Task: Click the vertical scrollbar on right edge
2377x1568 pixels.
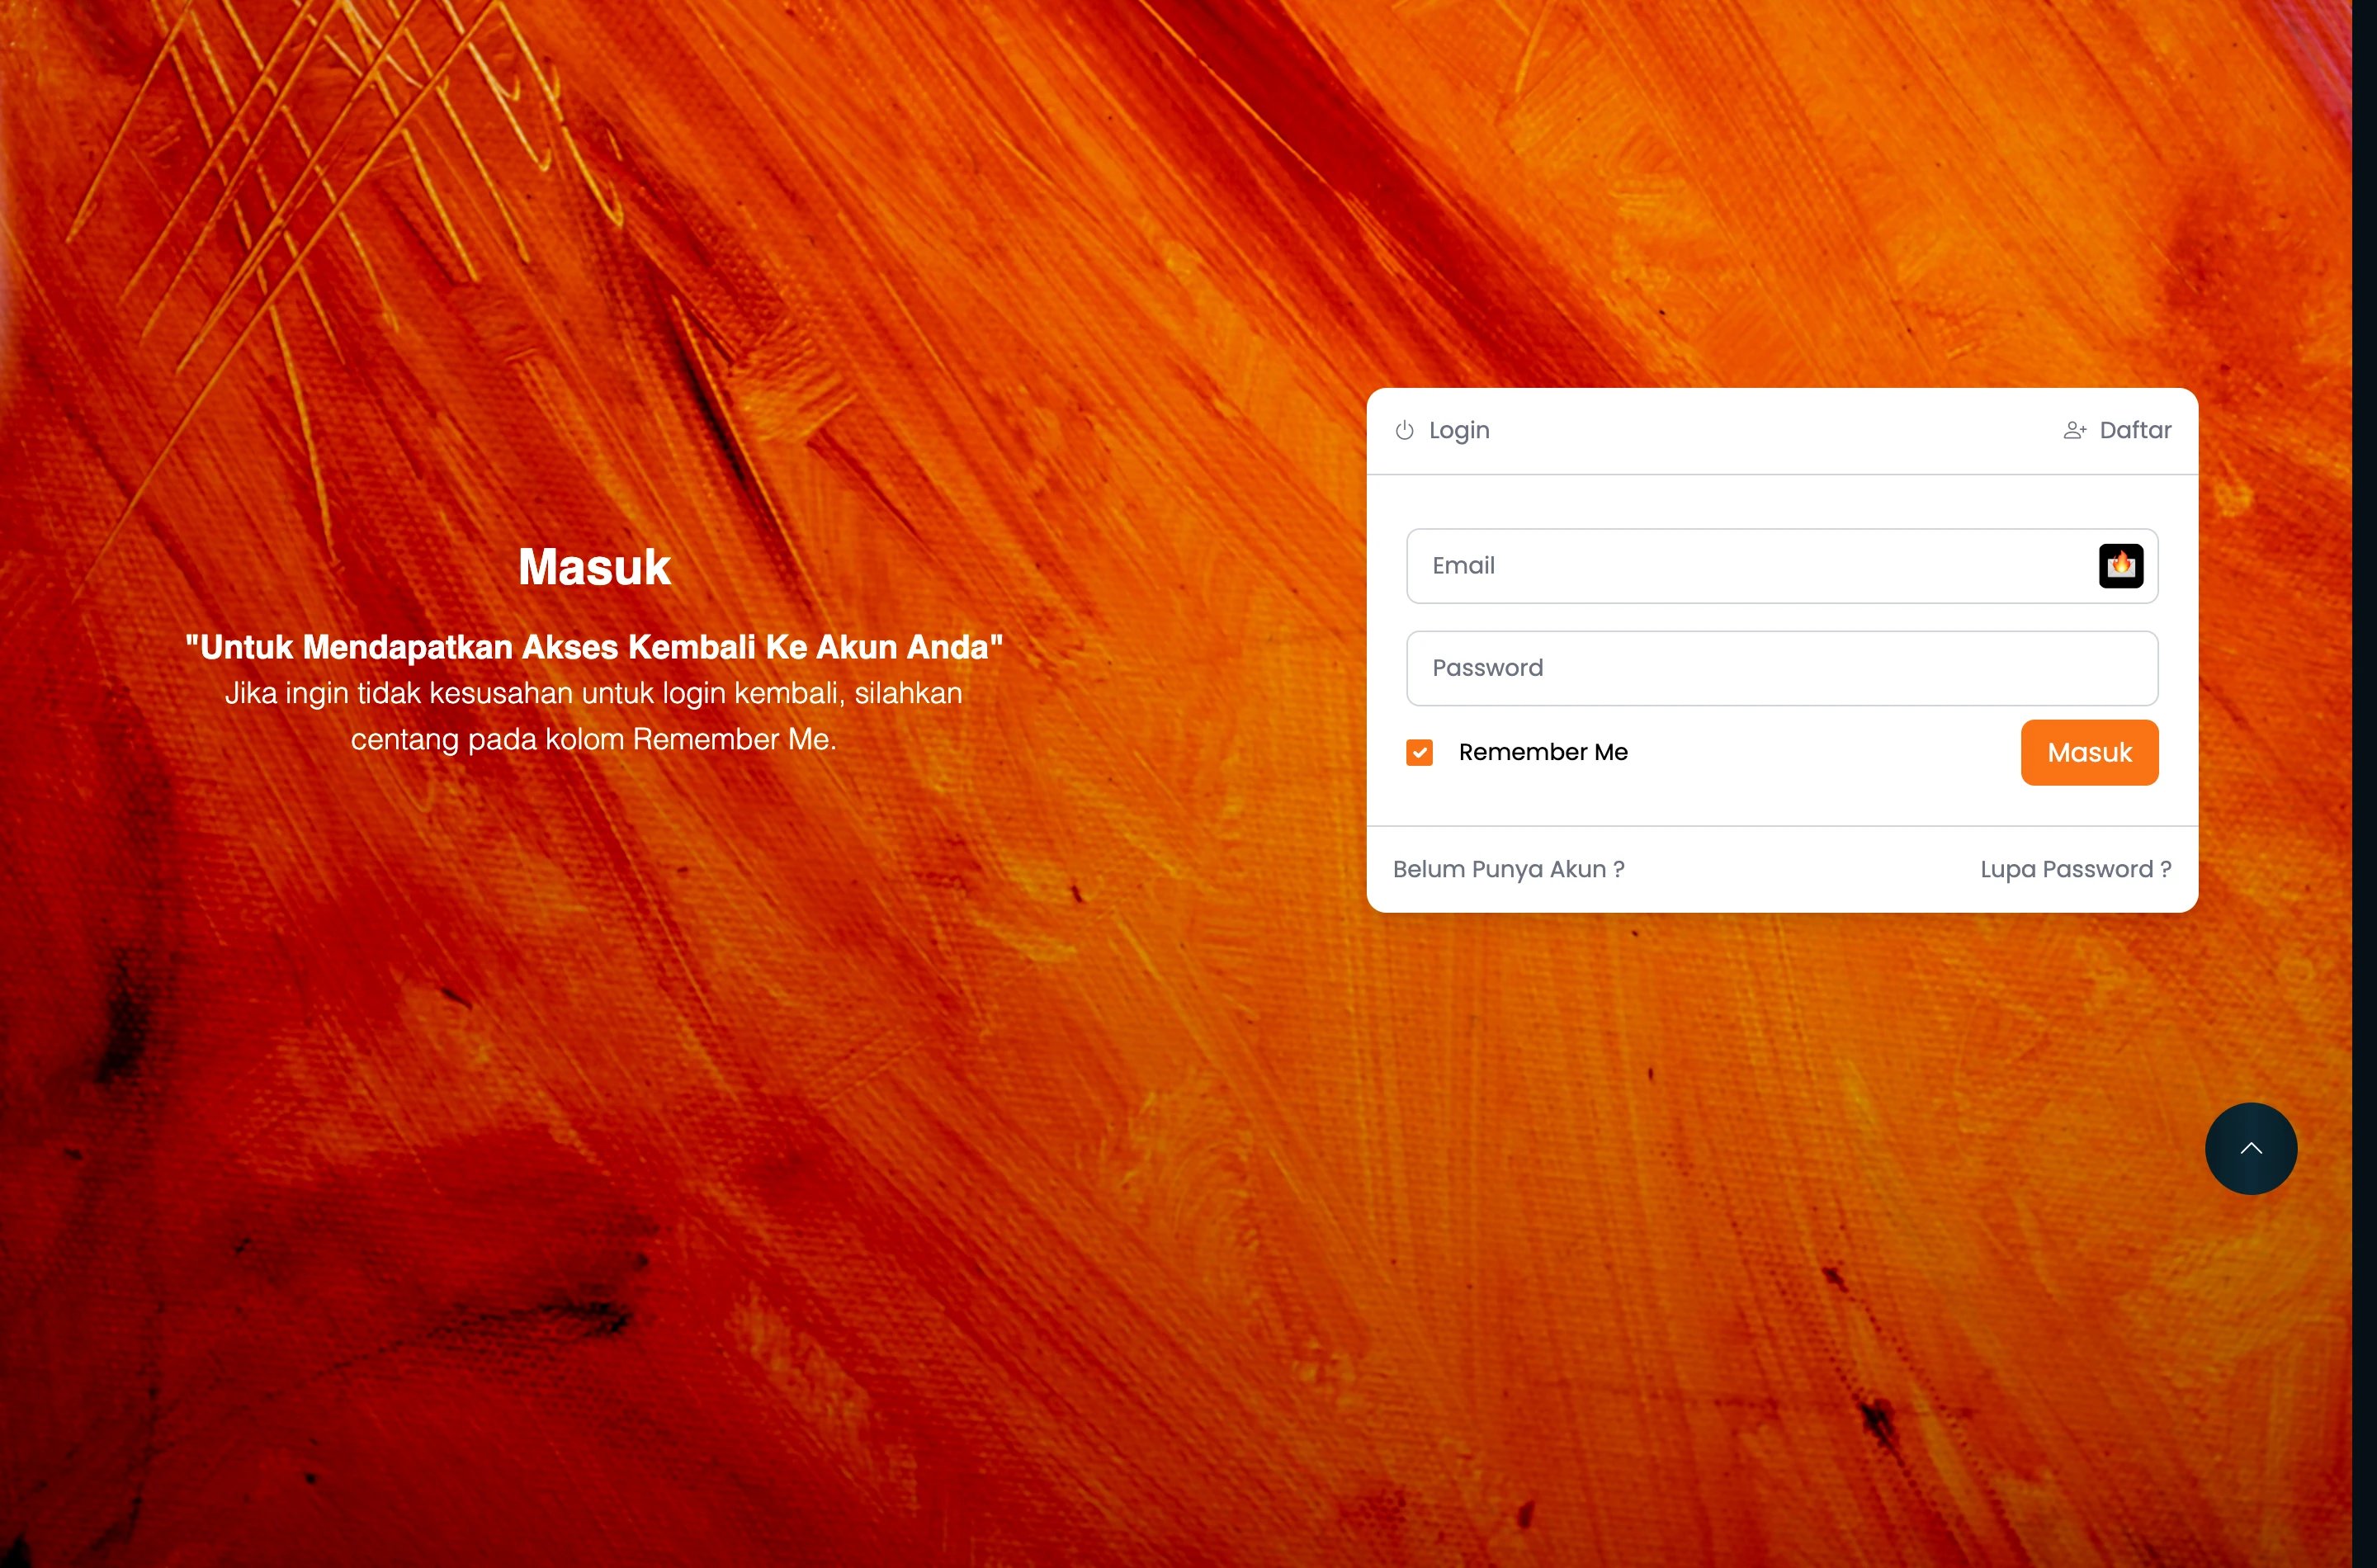Action: coord(2364,784)
